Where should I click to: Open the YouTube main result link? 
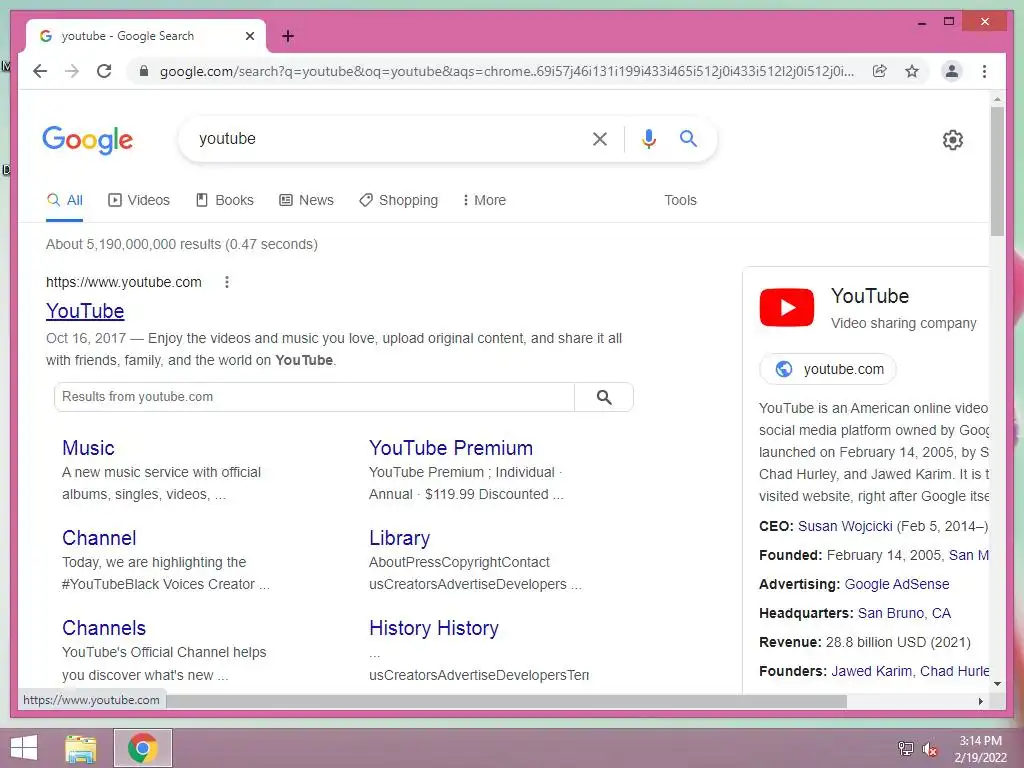point(85,311)
